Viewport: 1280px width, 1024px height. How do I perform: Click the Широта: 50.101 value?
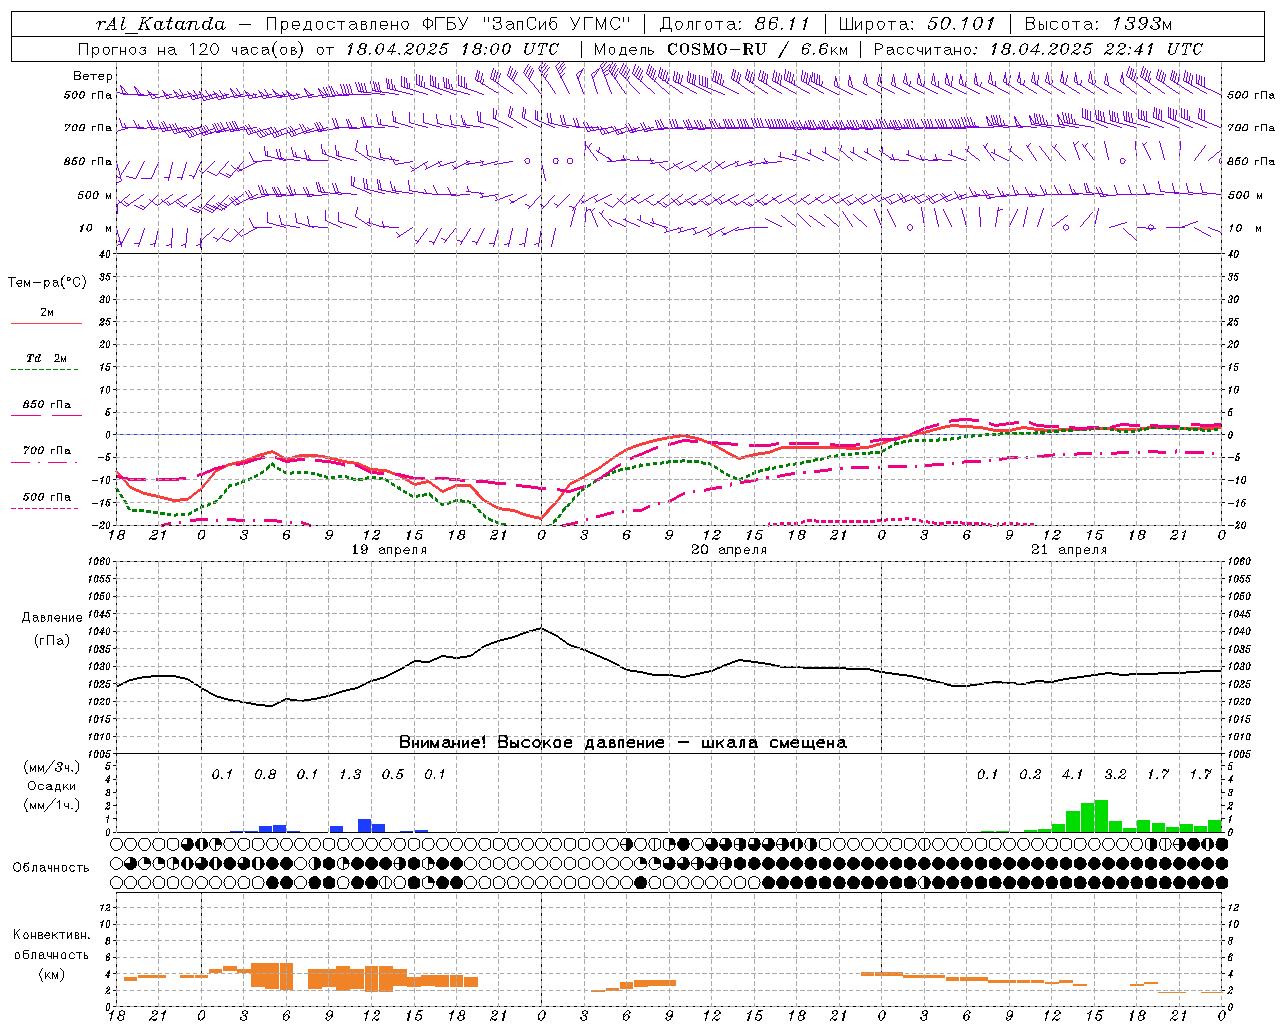tap(917, 24)
